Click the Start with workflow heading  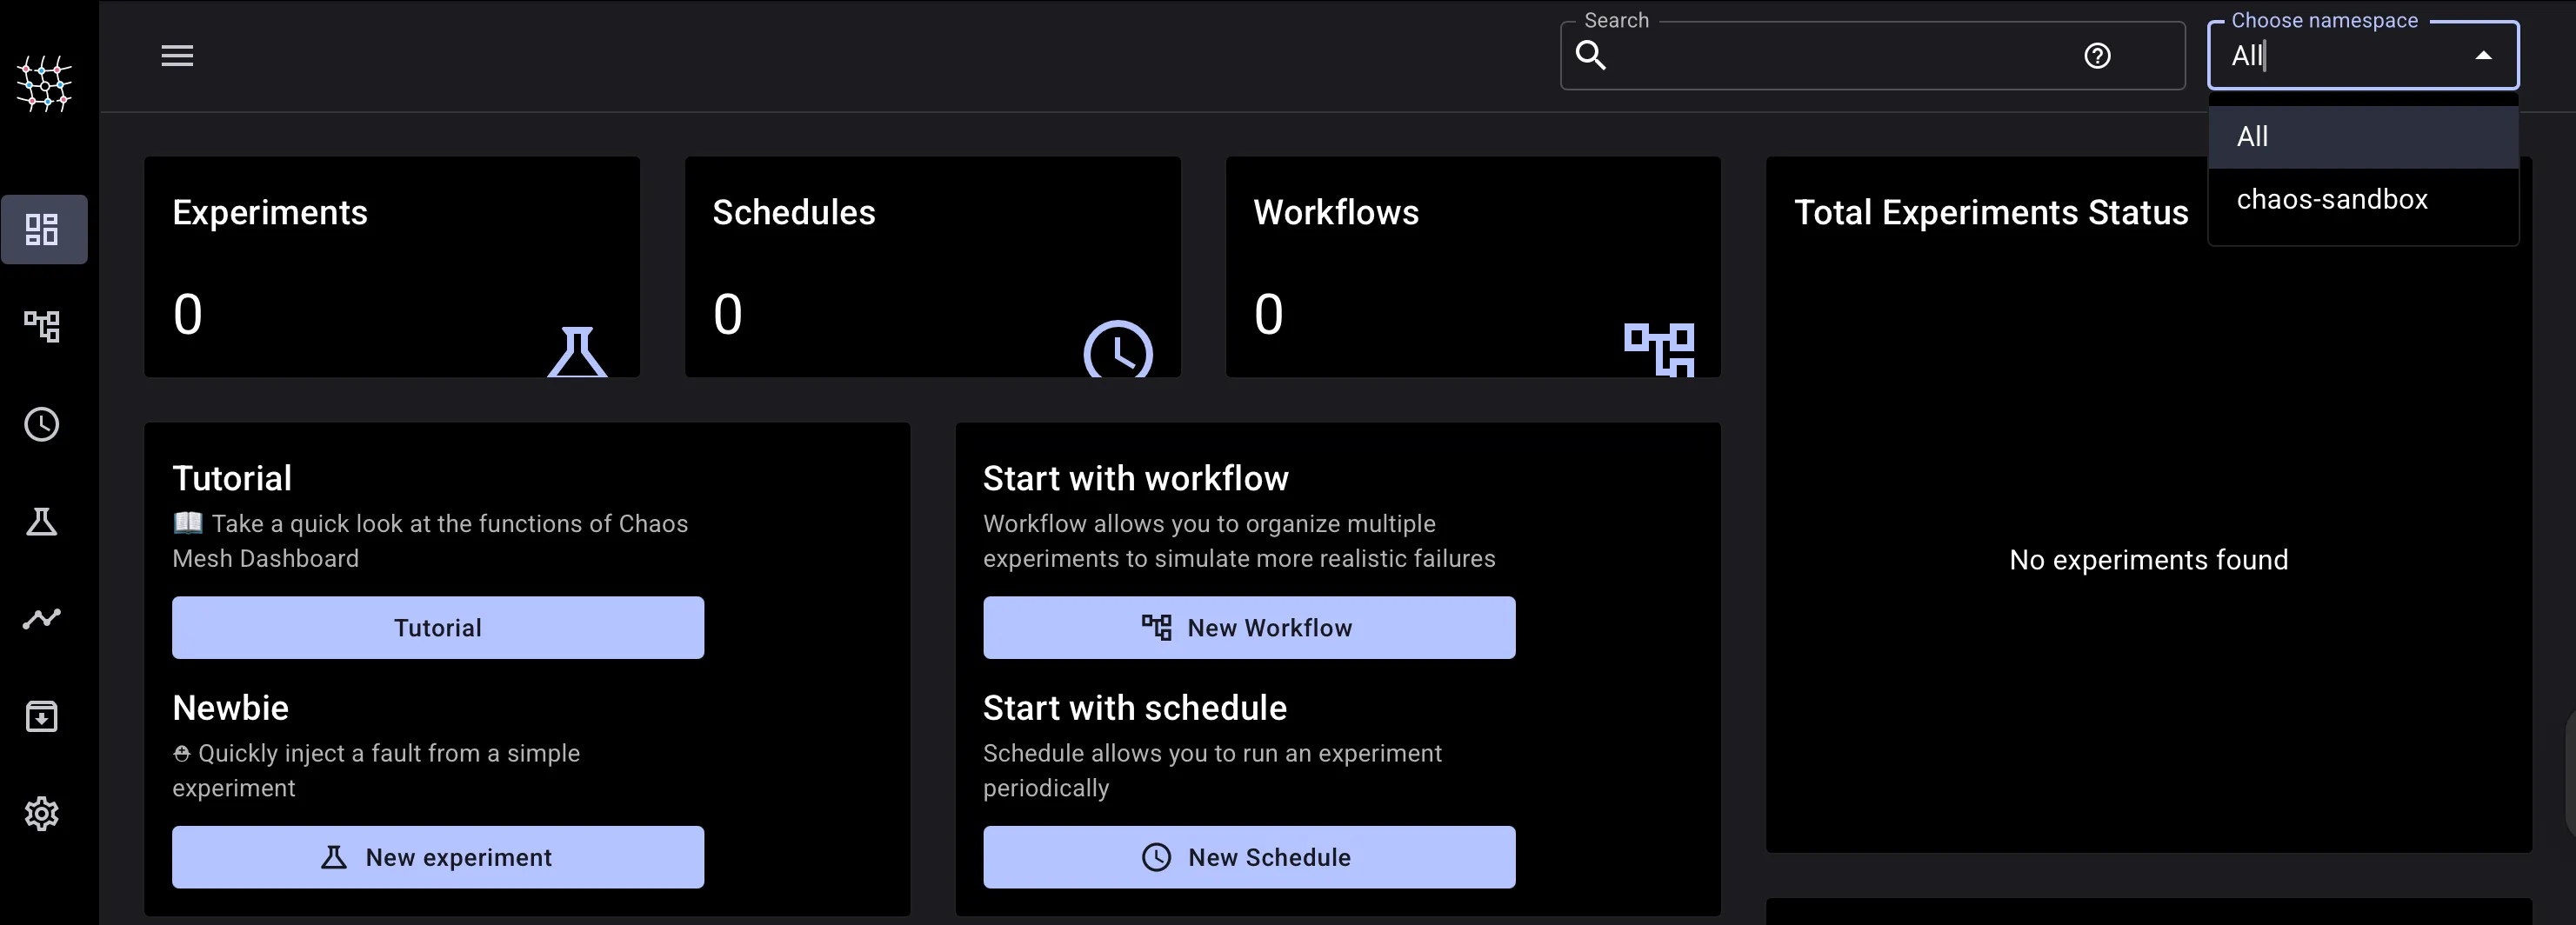1136,478
